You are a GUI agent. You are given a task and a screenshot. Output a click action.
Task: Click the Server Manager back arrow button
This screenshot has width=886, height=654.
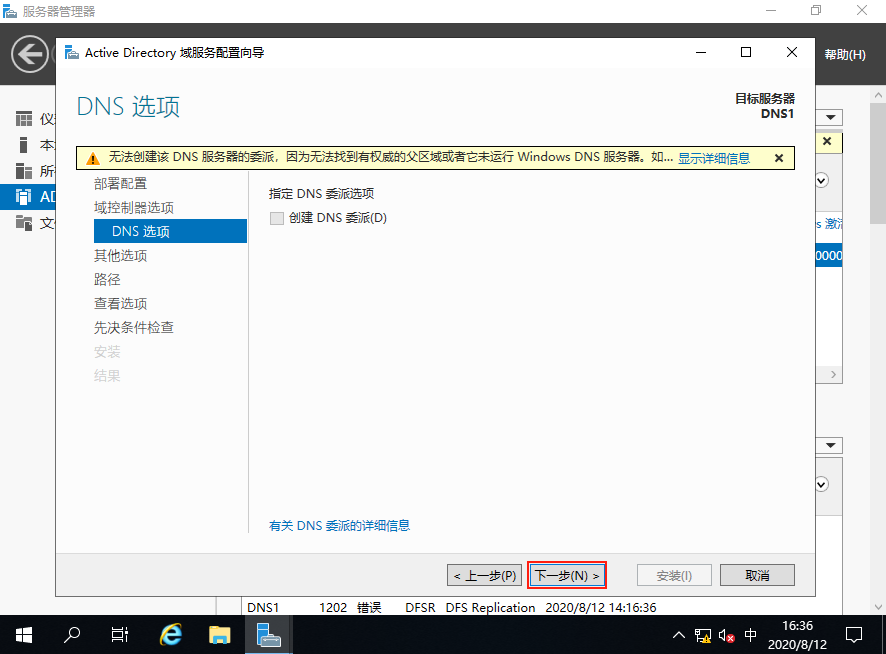(x=29, y=54)
